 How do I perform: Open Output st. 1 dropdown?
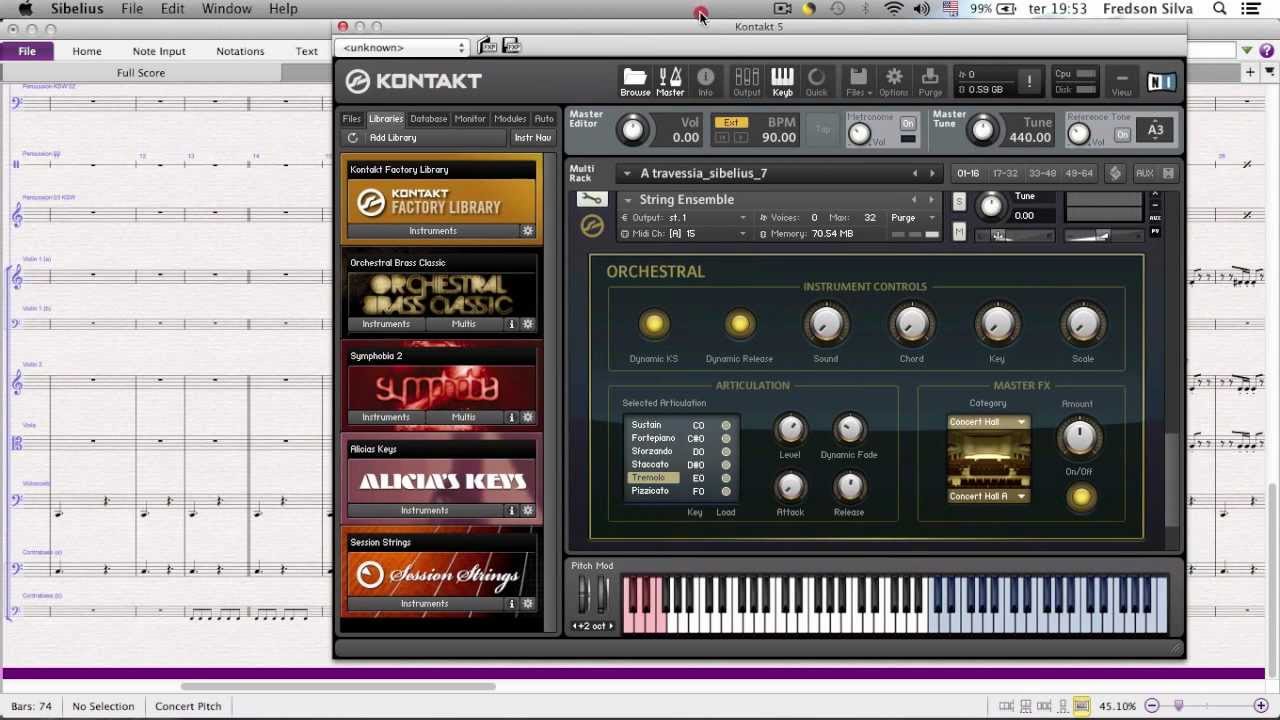pos(684,218)
